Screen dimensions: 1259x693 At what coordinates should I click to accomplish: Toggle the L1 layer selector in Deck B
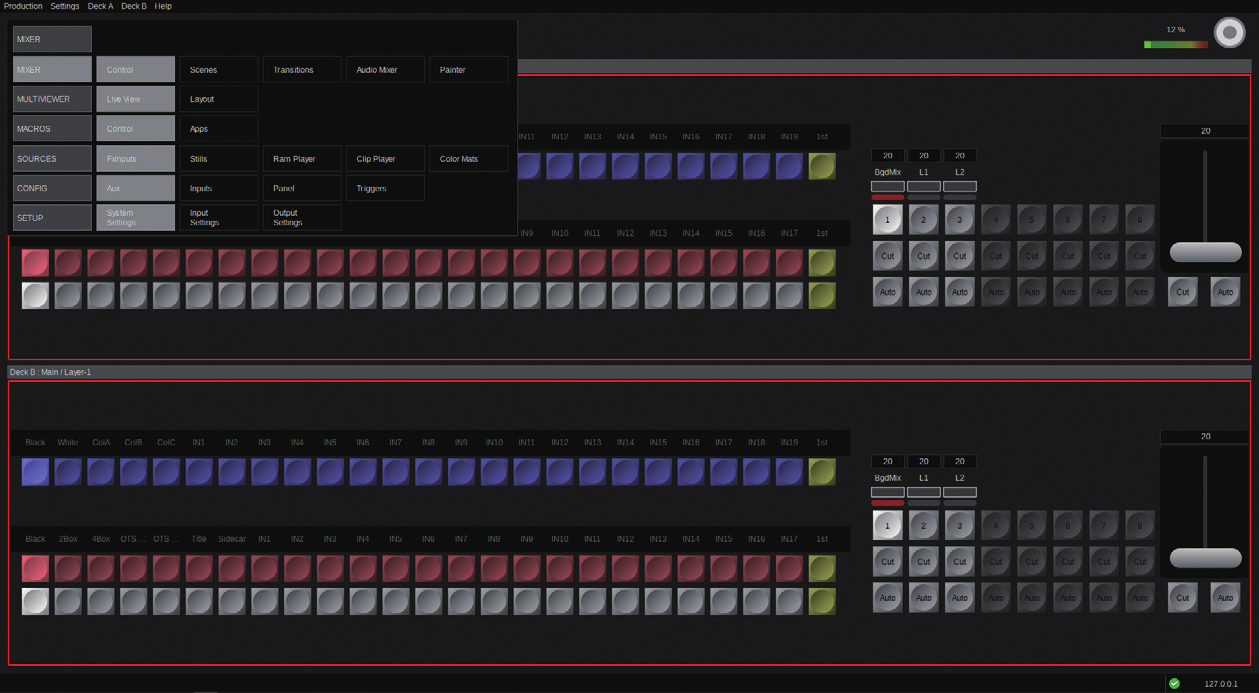923,492
